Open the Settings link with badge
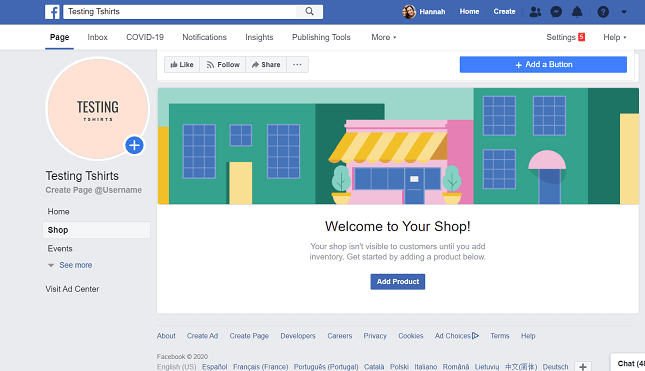The width and height of the screenshot is (645, 371). tap(566, 37)
